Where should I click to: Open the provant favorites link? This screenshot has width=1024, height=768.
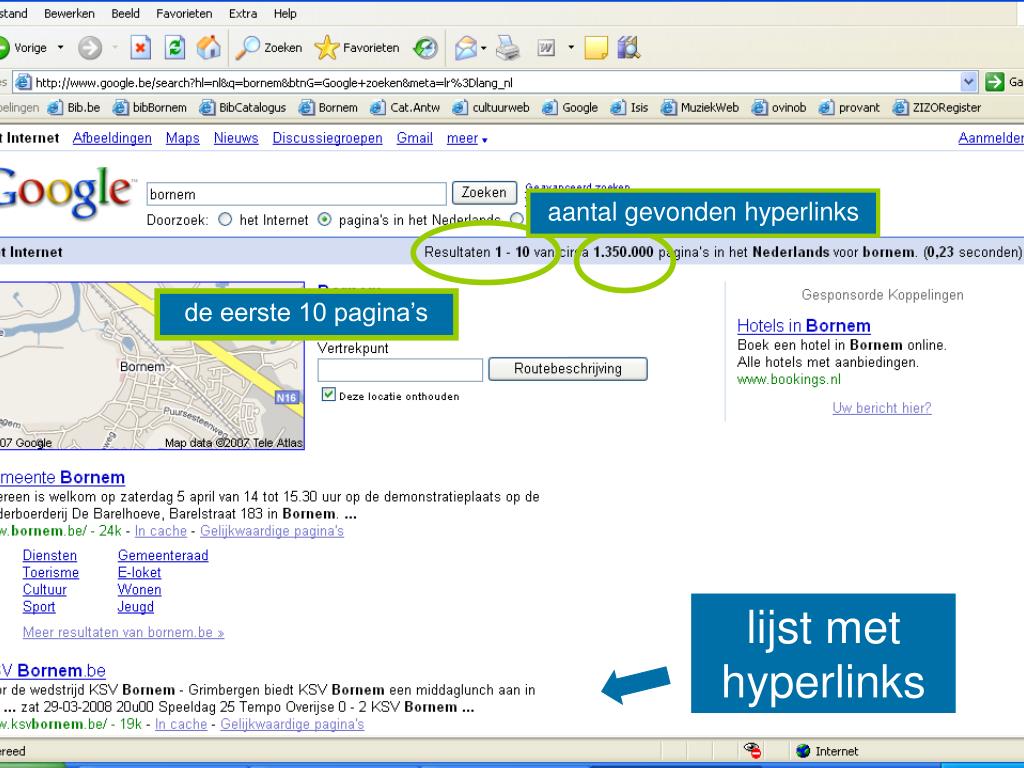850,108
